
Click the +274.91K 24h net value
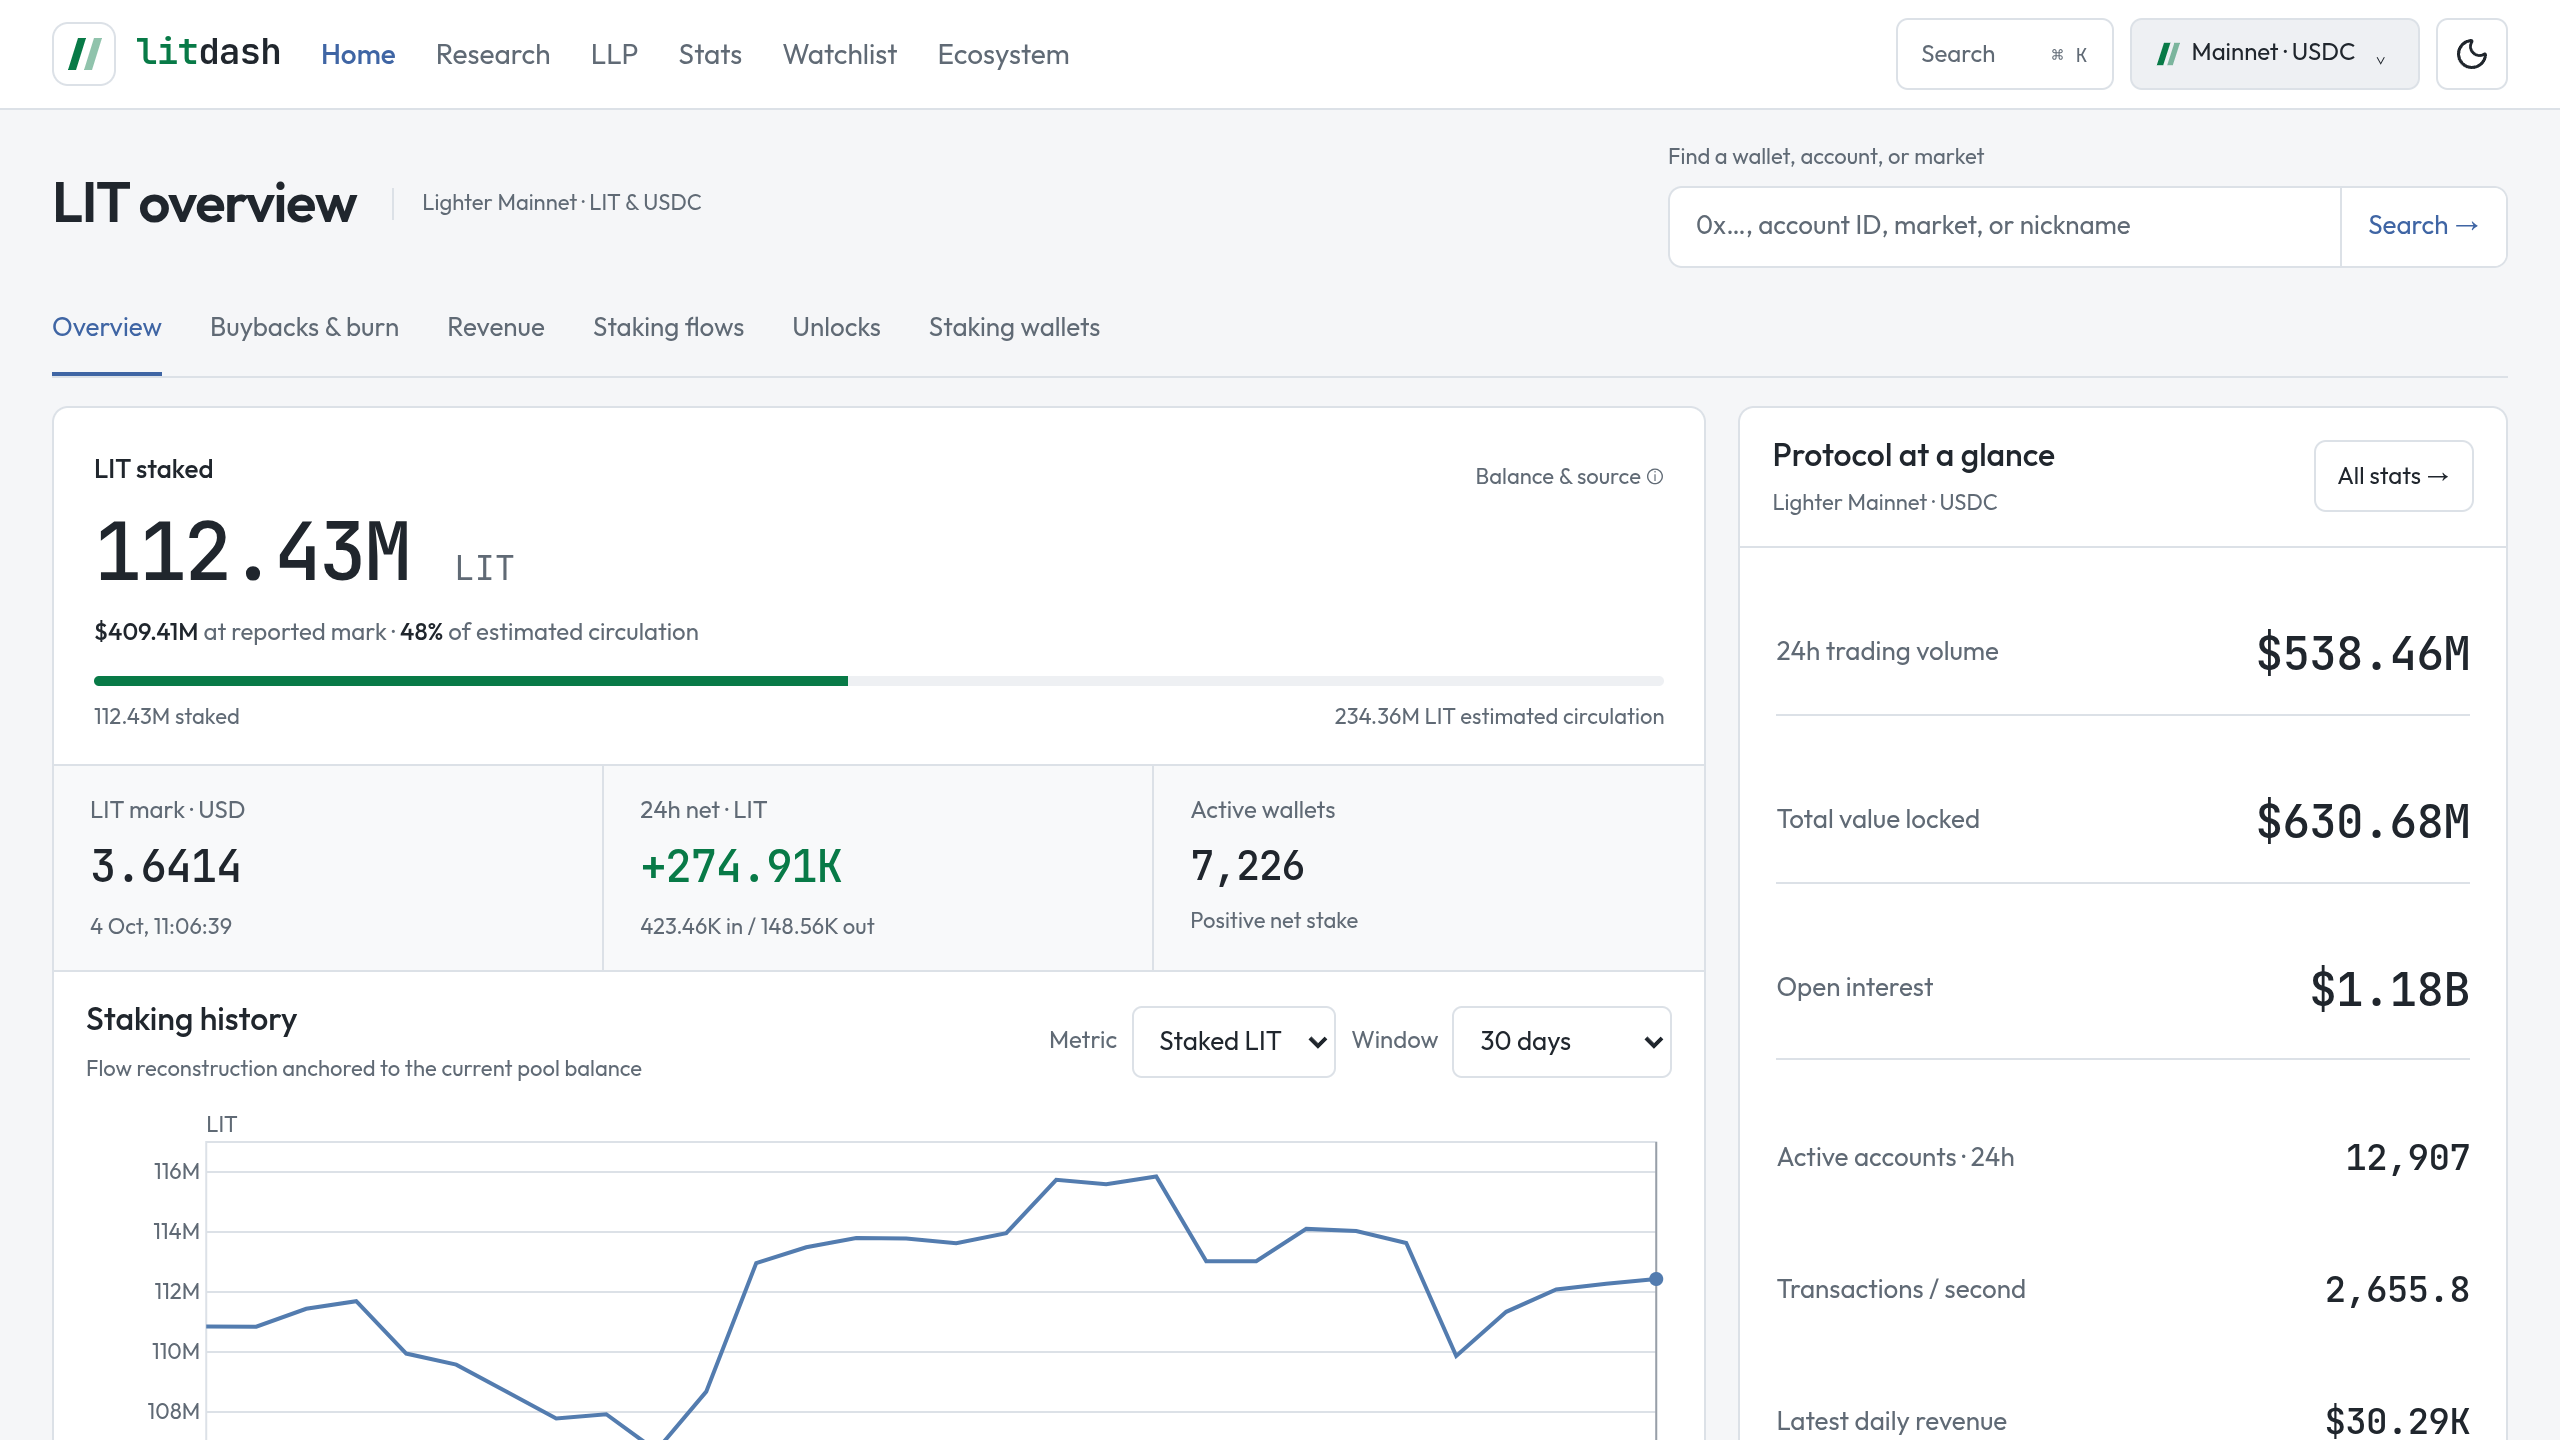point(741,866)
